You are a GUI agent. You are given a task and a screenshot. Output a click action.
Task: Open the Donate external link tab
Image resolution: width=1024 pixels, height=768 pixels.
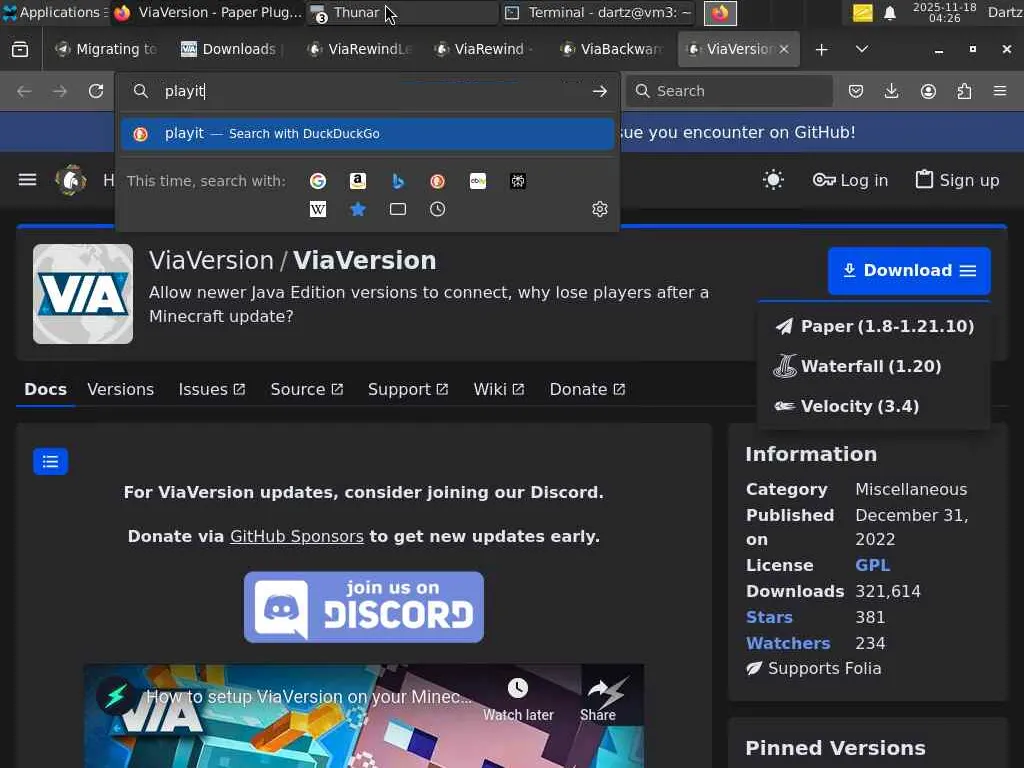(587, 389)
